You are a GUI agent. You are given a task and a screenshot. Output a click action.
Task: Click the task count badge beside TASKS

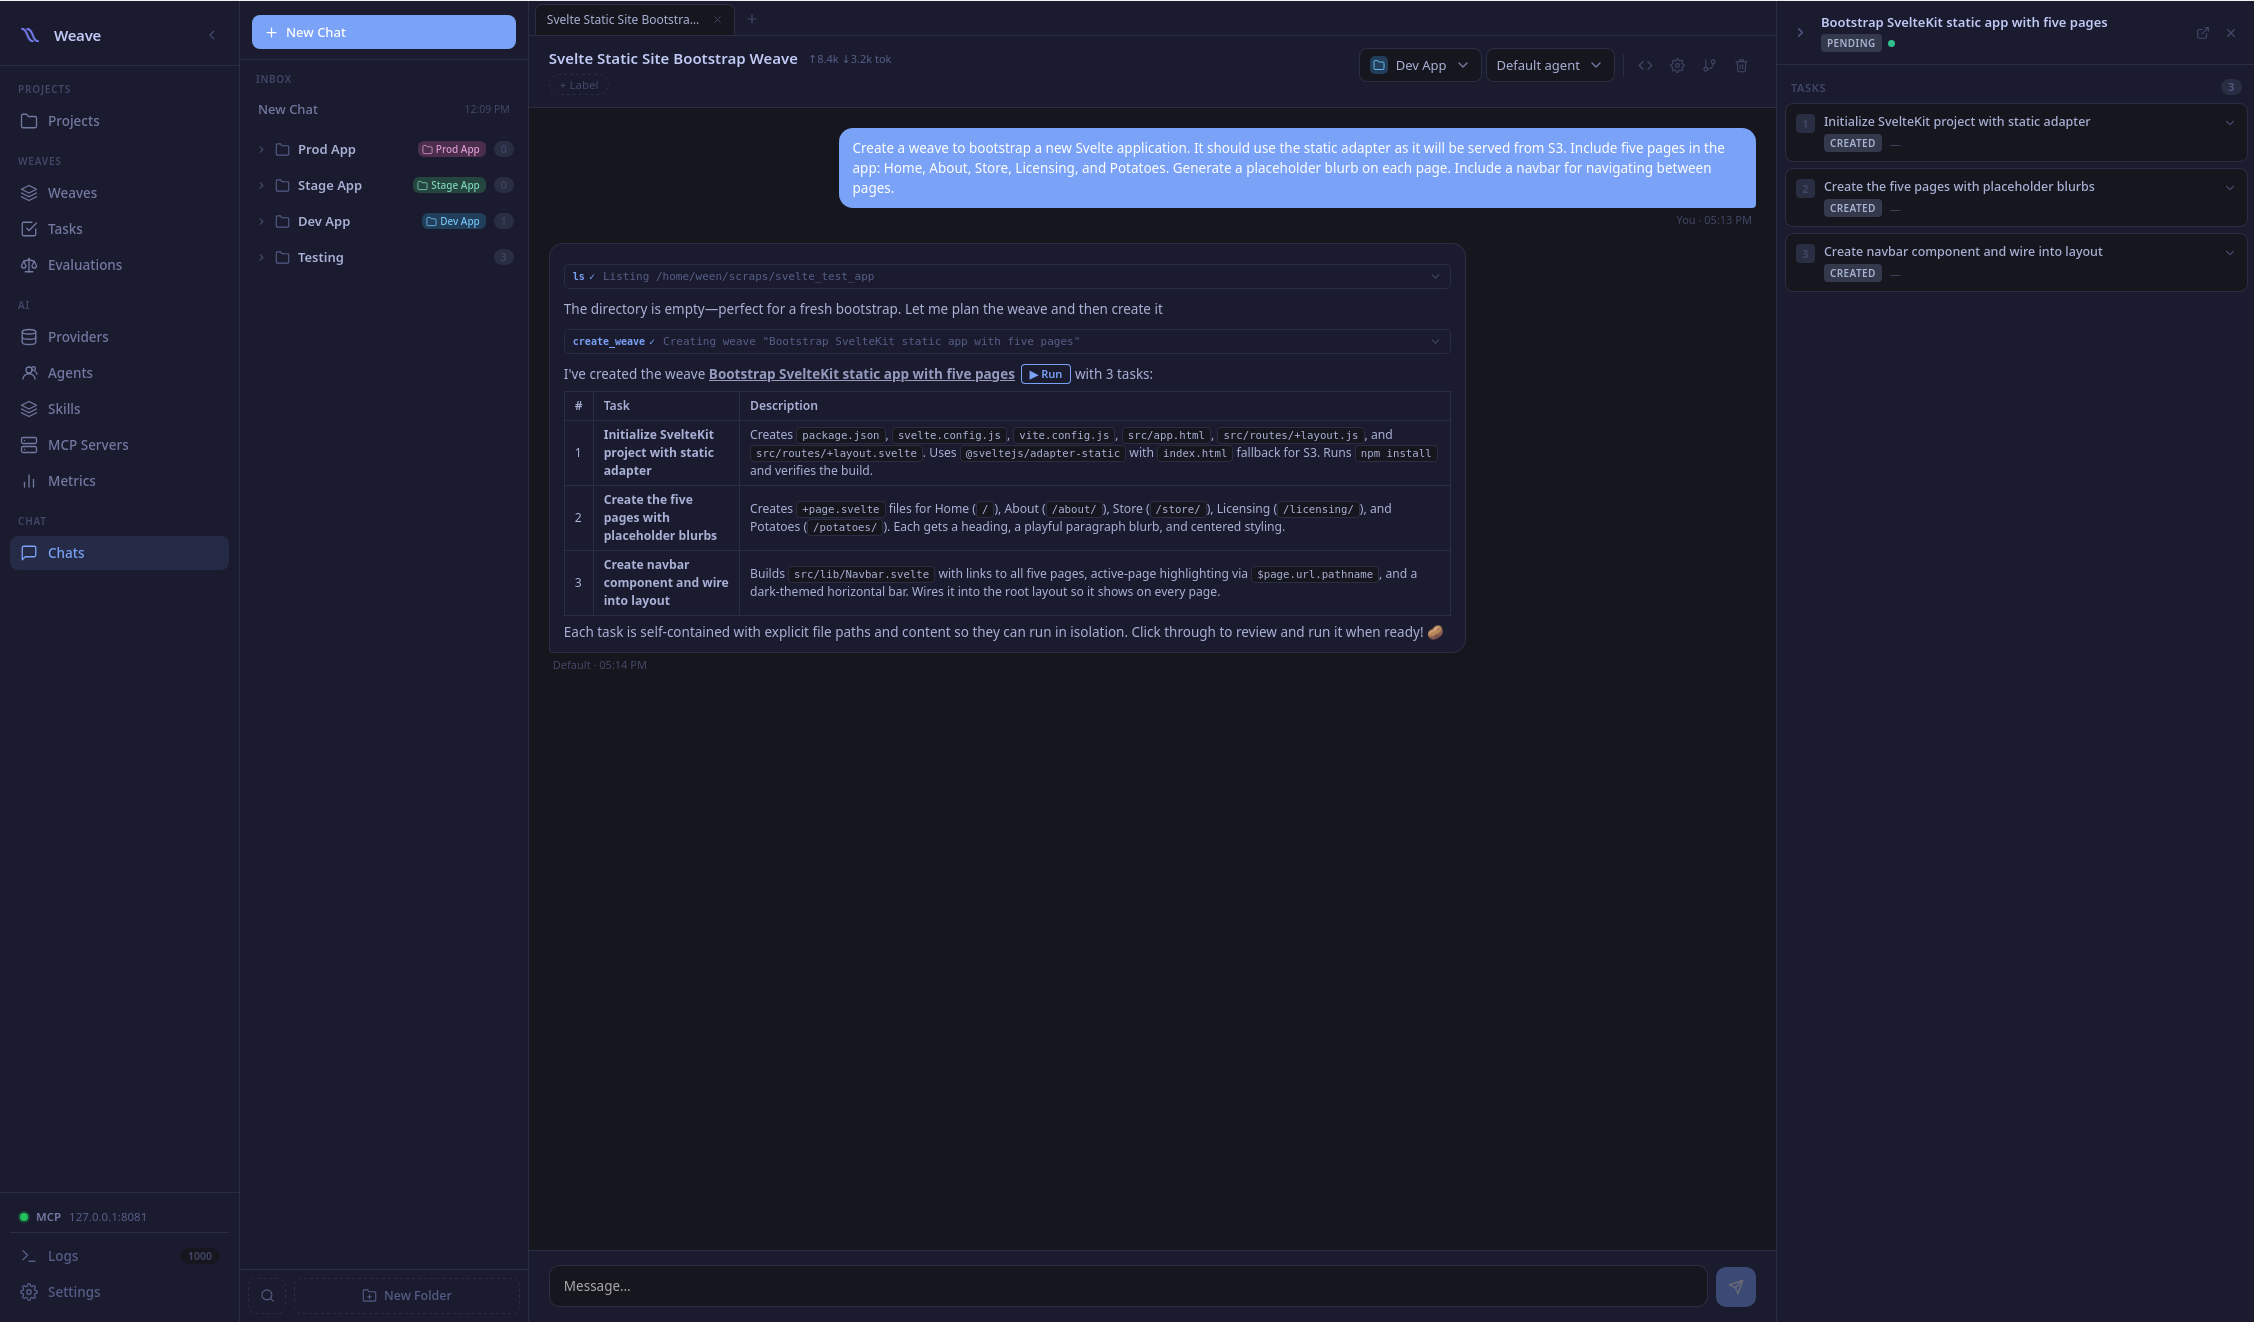coord(2230,87)
